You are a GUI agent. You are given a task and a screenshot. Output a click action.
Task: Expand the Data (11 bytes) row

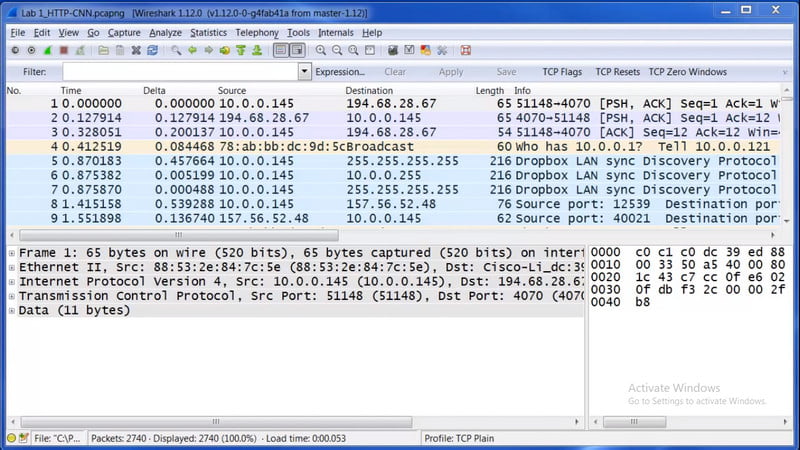click(x=12, y=310)
